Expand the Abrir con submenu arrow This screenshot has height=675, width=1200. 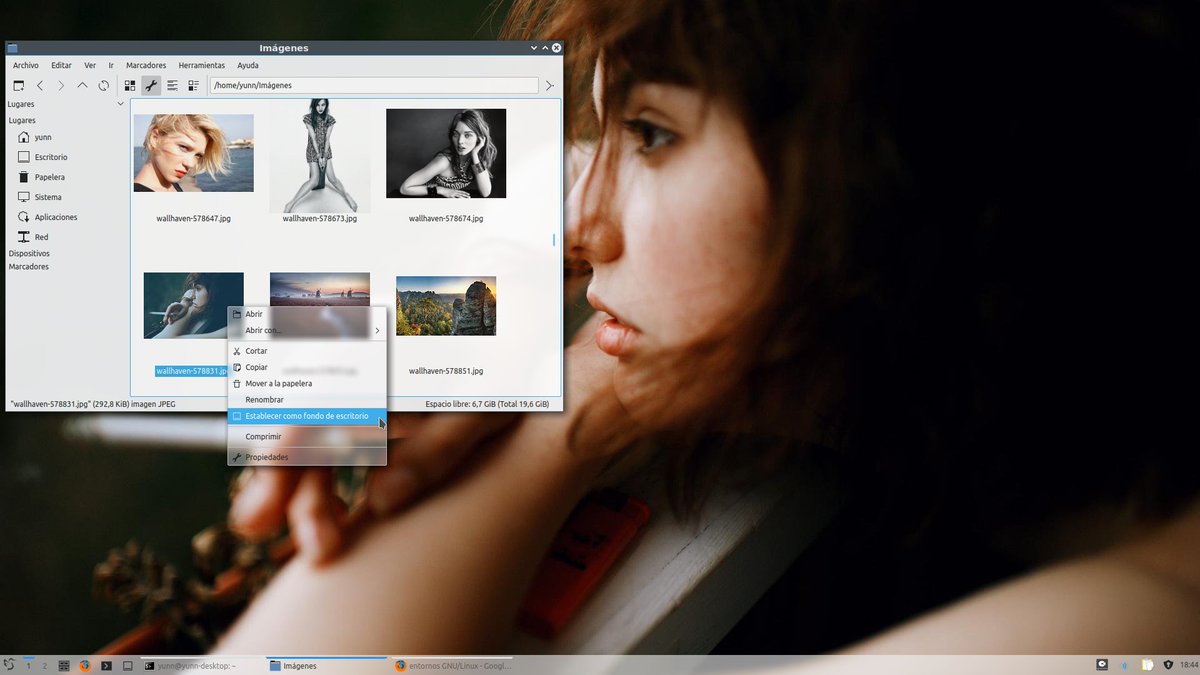tap(377, 330)
